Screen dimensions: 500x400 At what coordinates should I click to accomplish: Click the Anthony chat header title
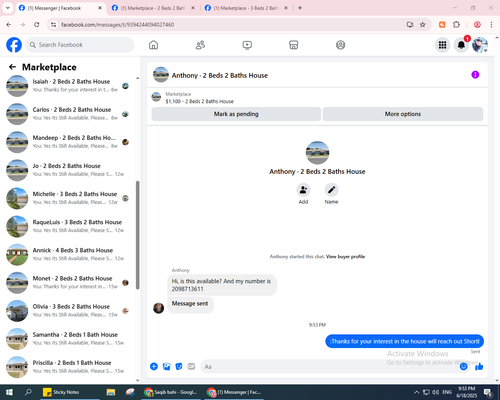pos(220,75)
